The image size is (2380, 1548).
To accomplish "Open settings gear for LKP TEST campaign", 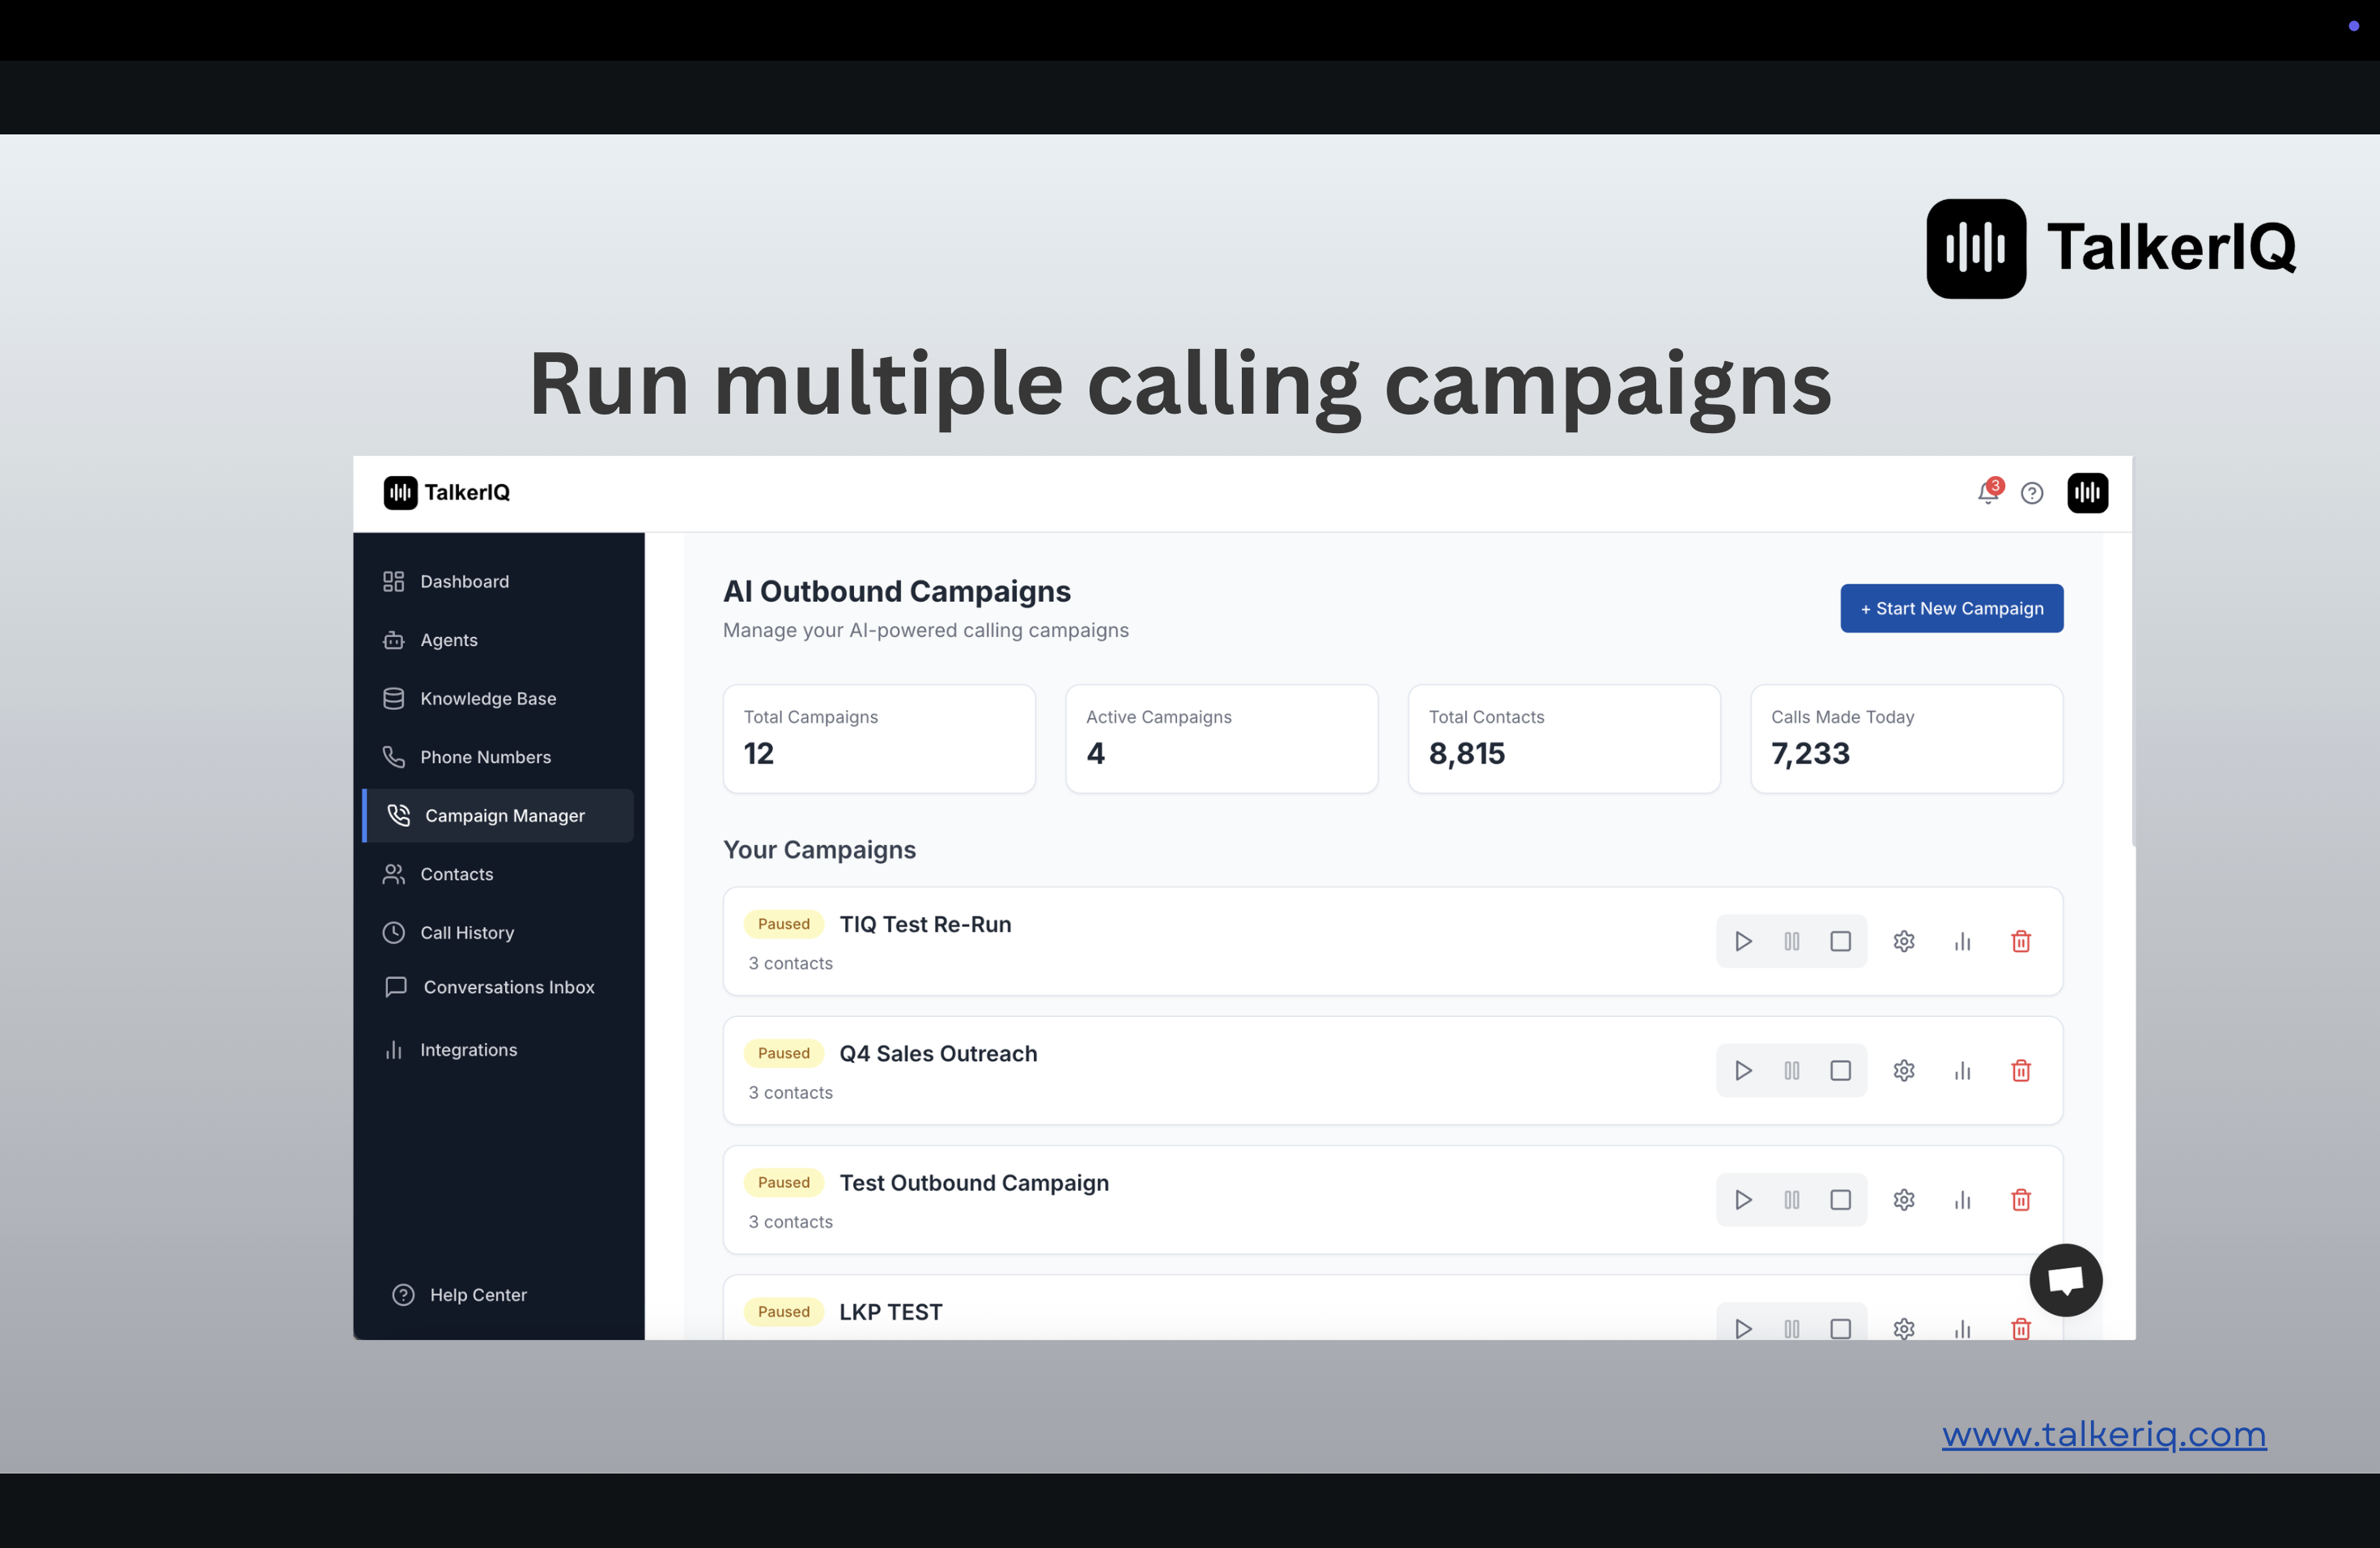I will point(1903,1328).
